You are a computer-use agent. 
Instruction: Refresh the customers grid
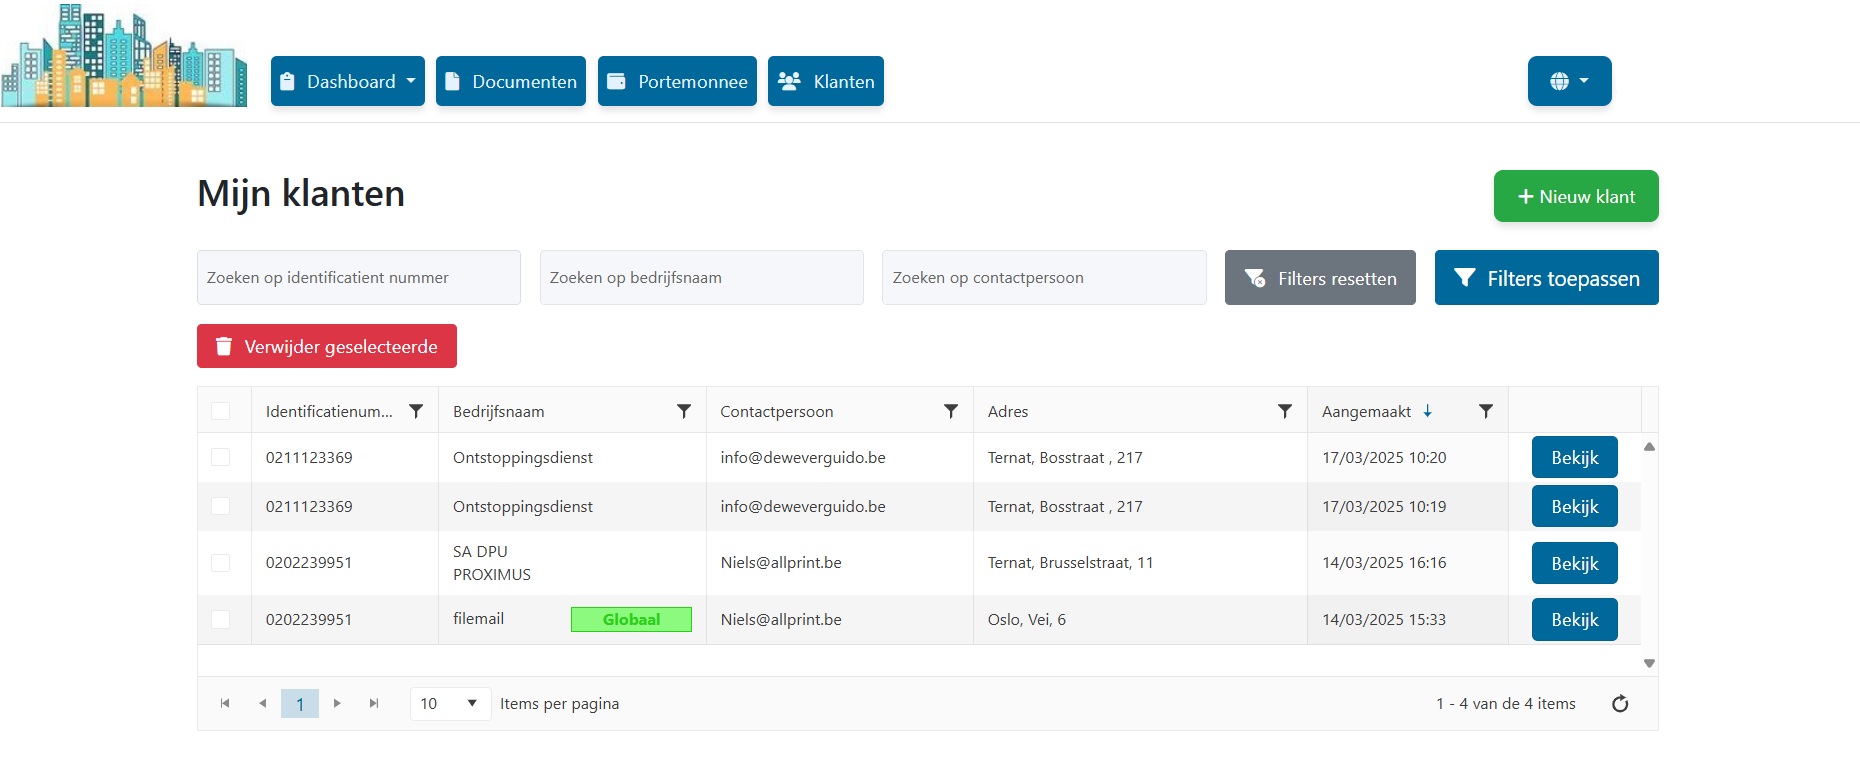pyautogui.click(x=1620, y=704)
